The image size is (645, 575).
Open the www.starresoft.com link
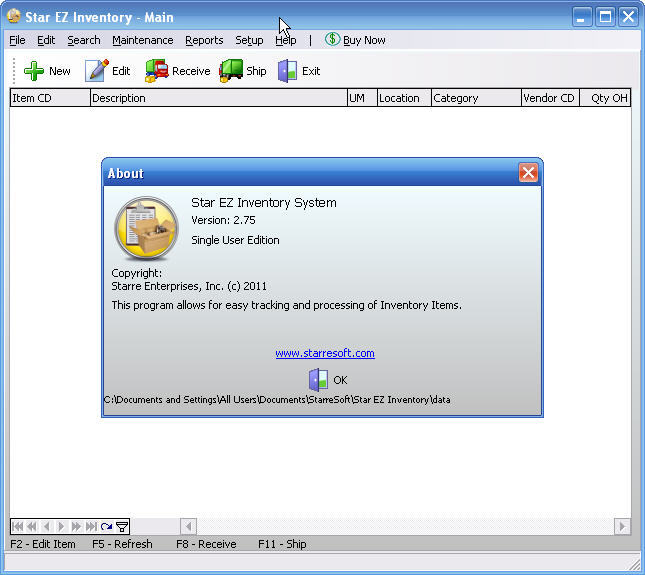point(325,353)
